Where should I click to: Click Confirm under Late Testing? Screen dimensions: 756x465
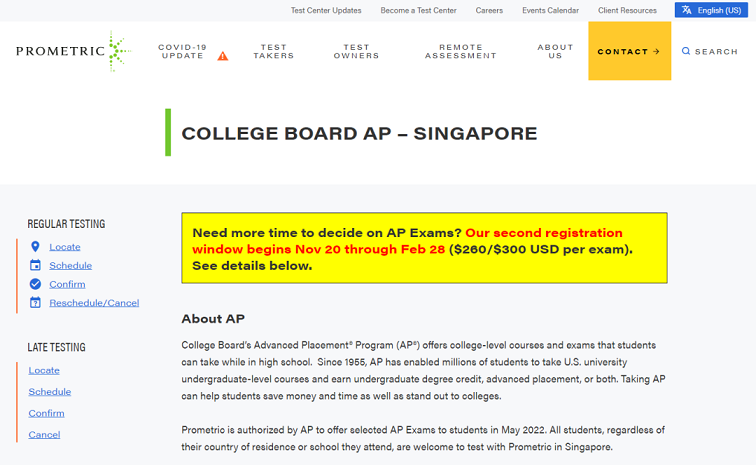click(x=46, y=413)
